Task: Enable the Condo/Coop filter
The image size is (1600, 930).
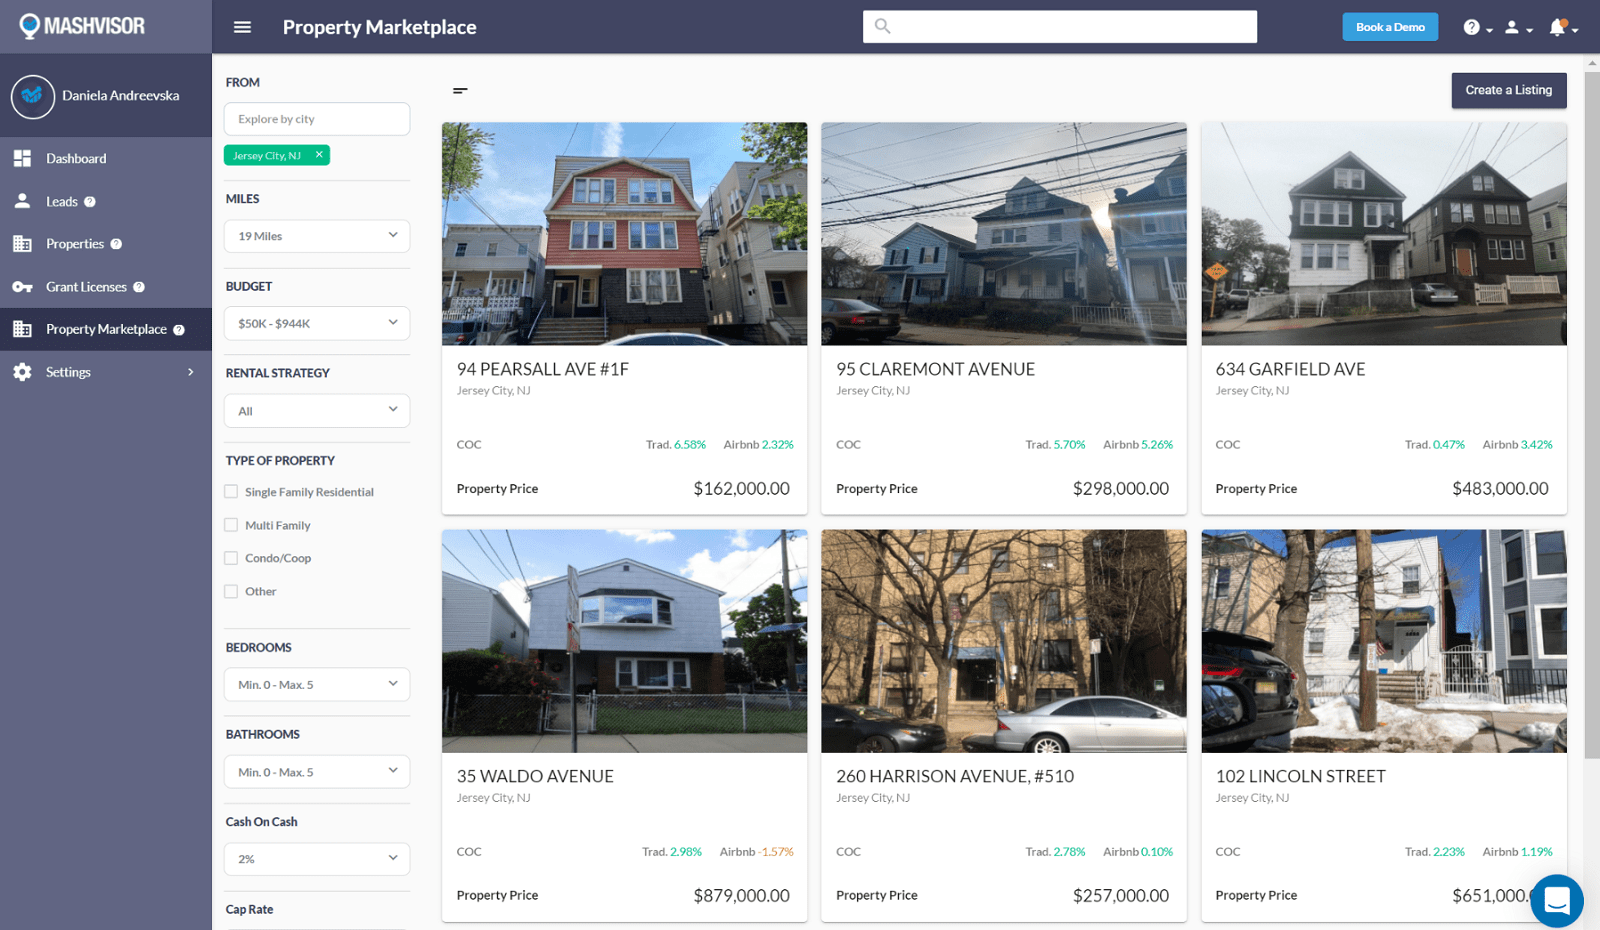Action: pos(231,557)
